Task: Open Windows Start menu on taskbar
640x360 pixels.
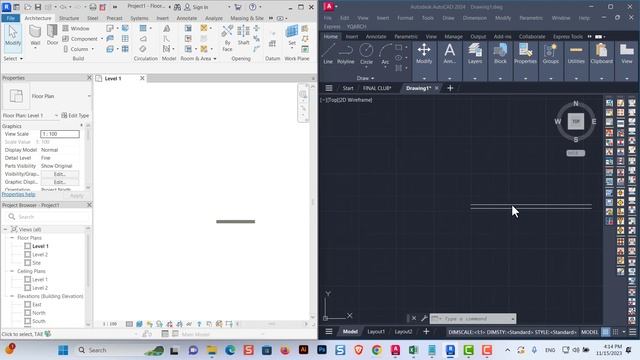Action: click(x=63, y=350)
